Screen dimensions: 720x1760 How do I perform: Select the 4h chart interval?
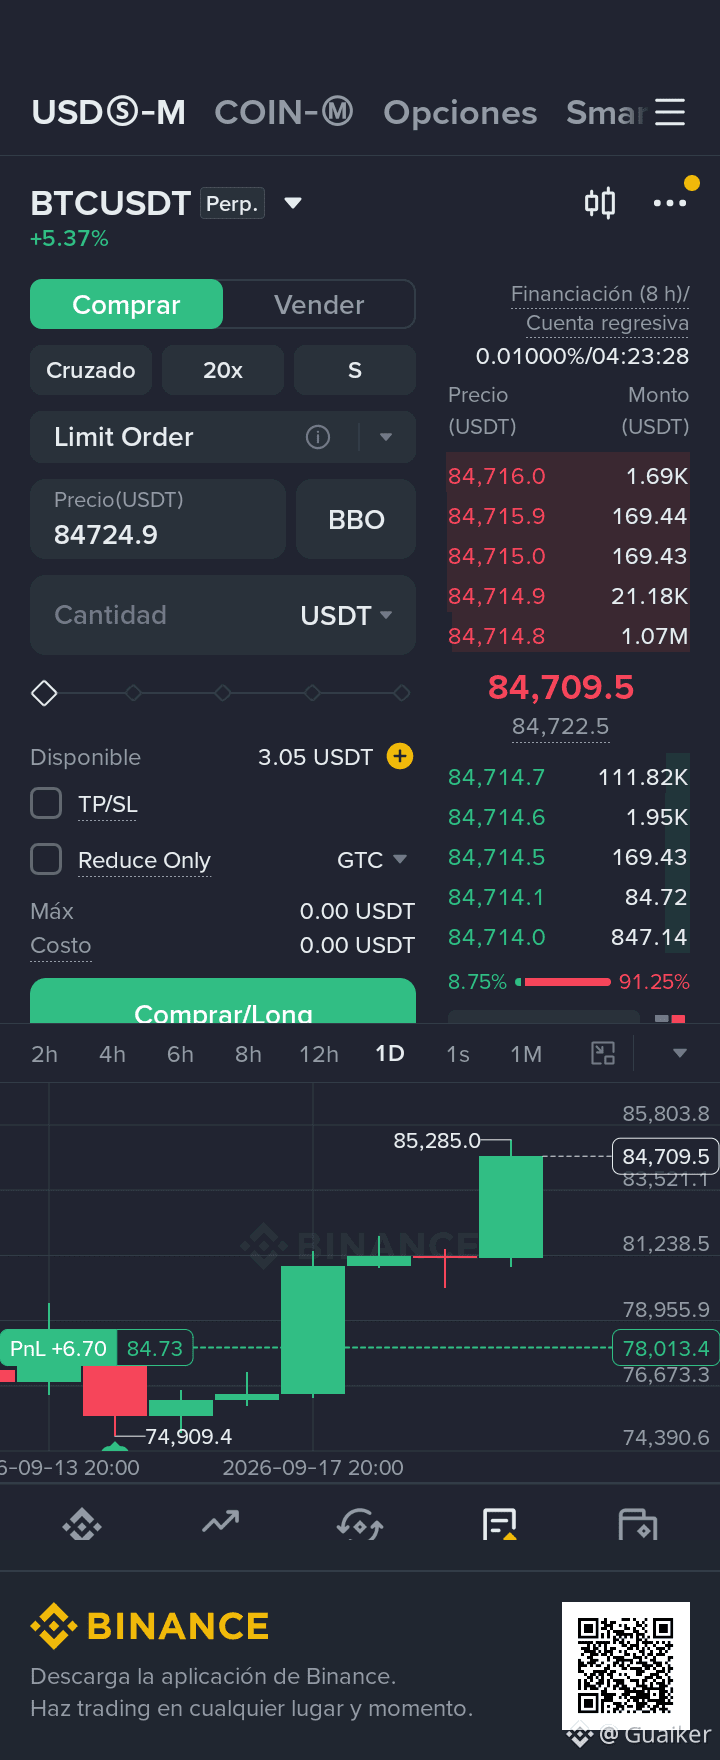click(x=113, y=1054)
